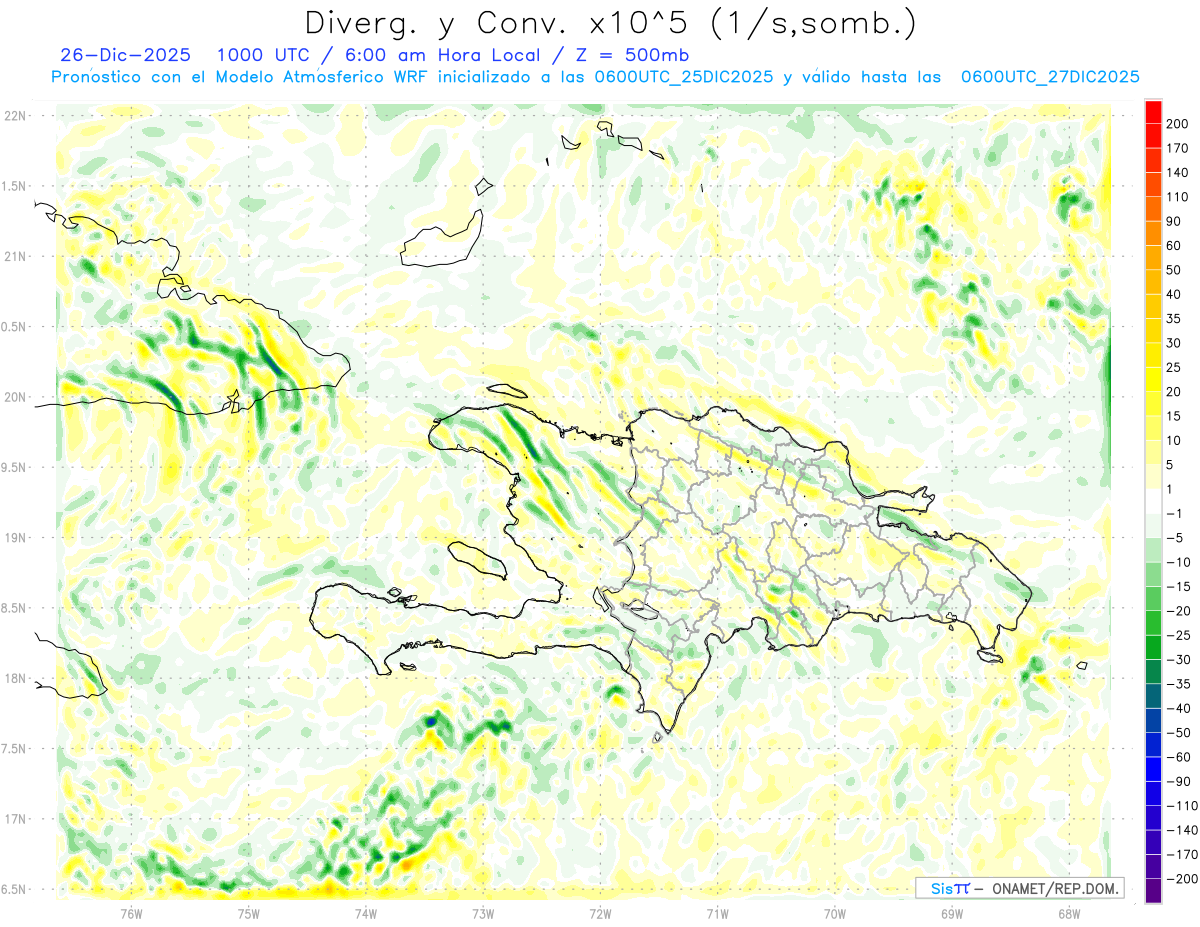
Task: Click the '-170' color scale label
Action: pyautogui.click(x=1182, y=854)
